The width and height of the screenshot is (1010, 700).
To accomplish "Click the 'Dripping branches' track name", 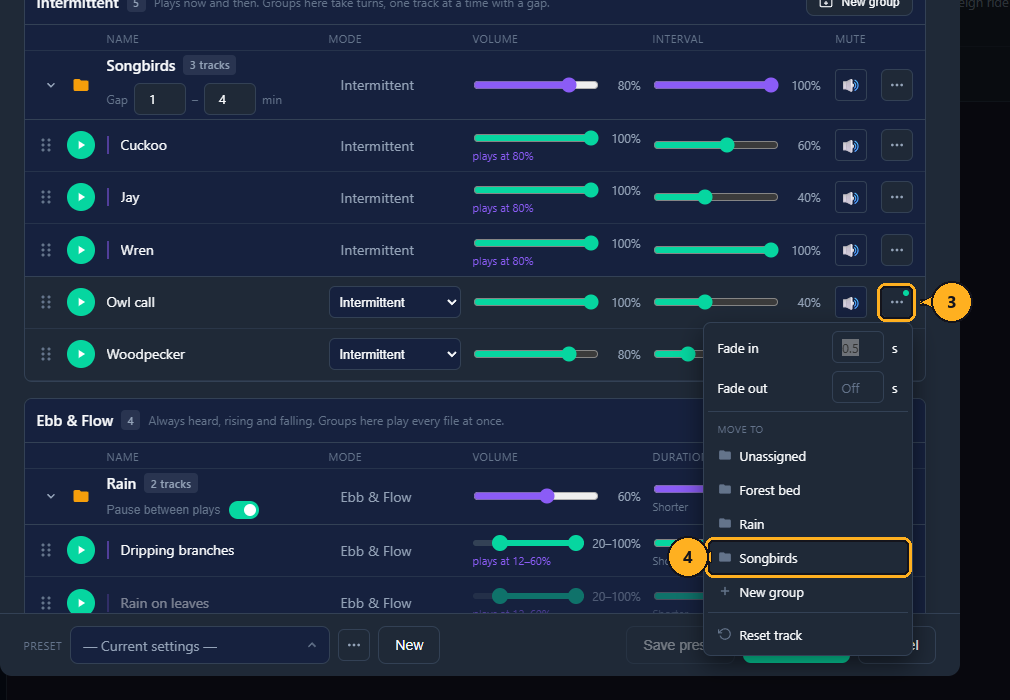I will tap(177, 550).
